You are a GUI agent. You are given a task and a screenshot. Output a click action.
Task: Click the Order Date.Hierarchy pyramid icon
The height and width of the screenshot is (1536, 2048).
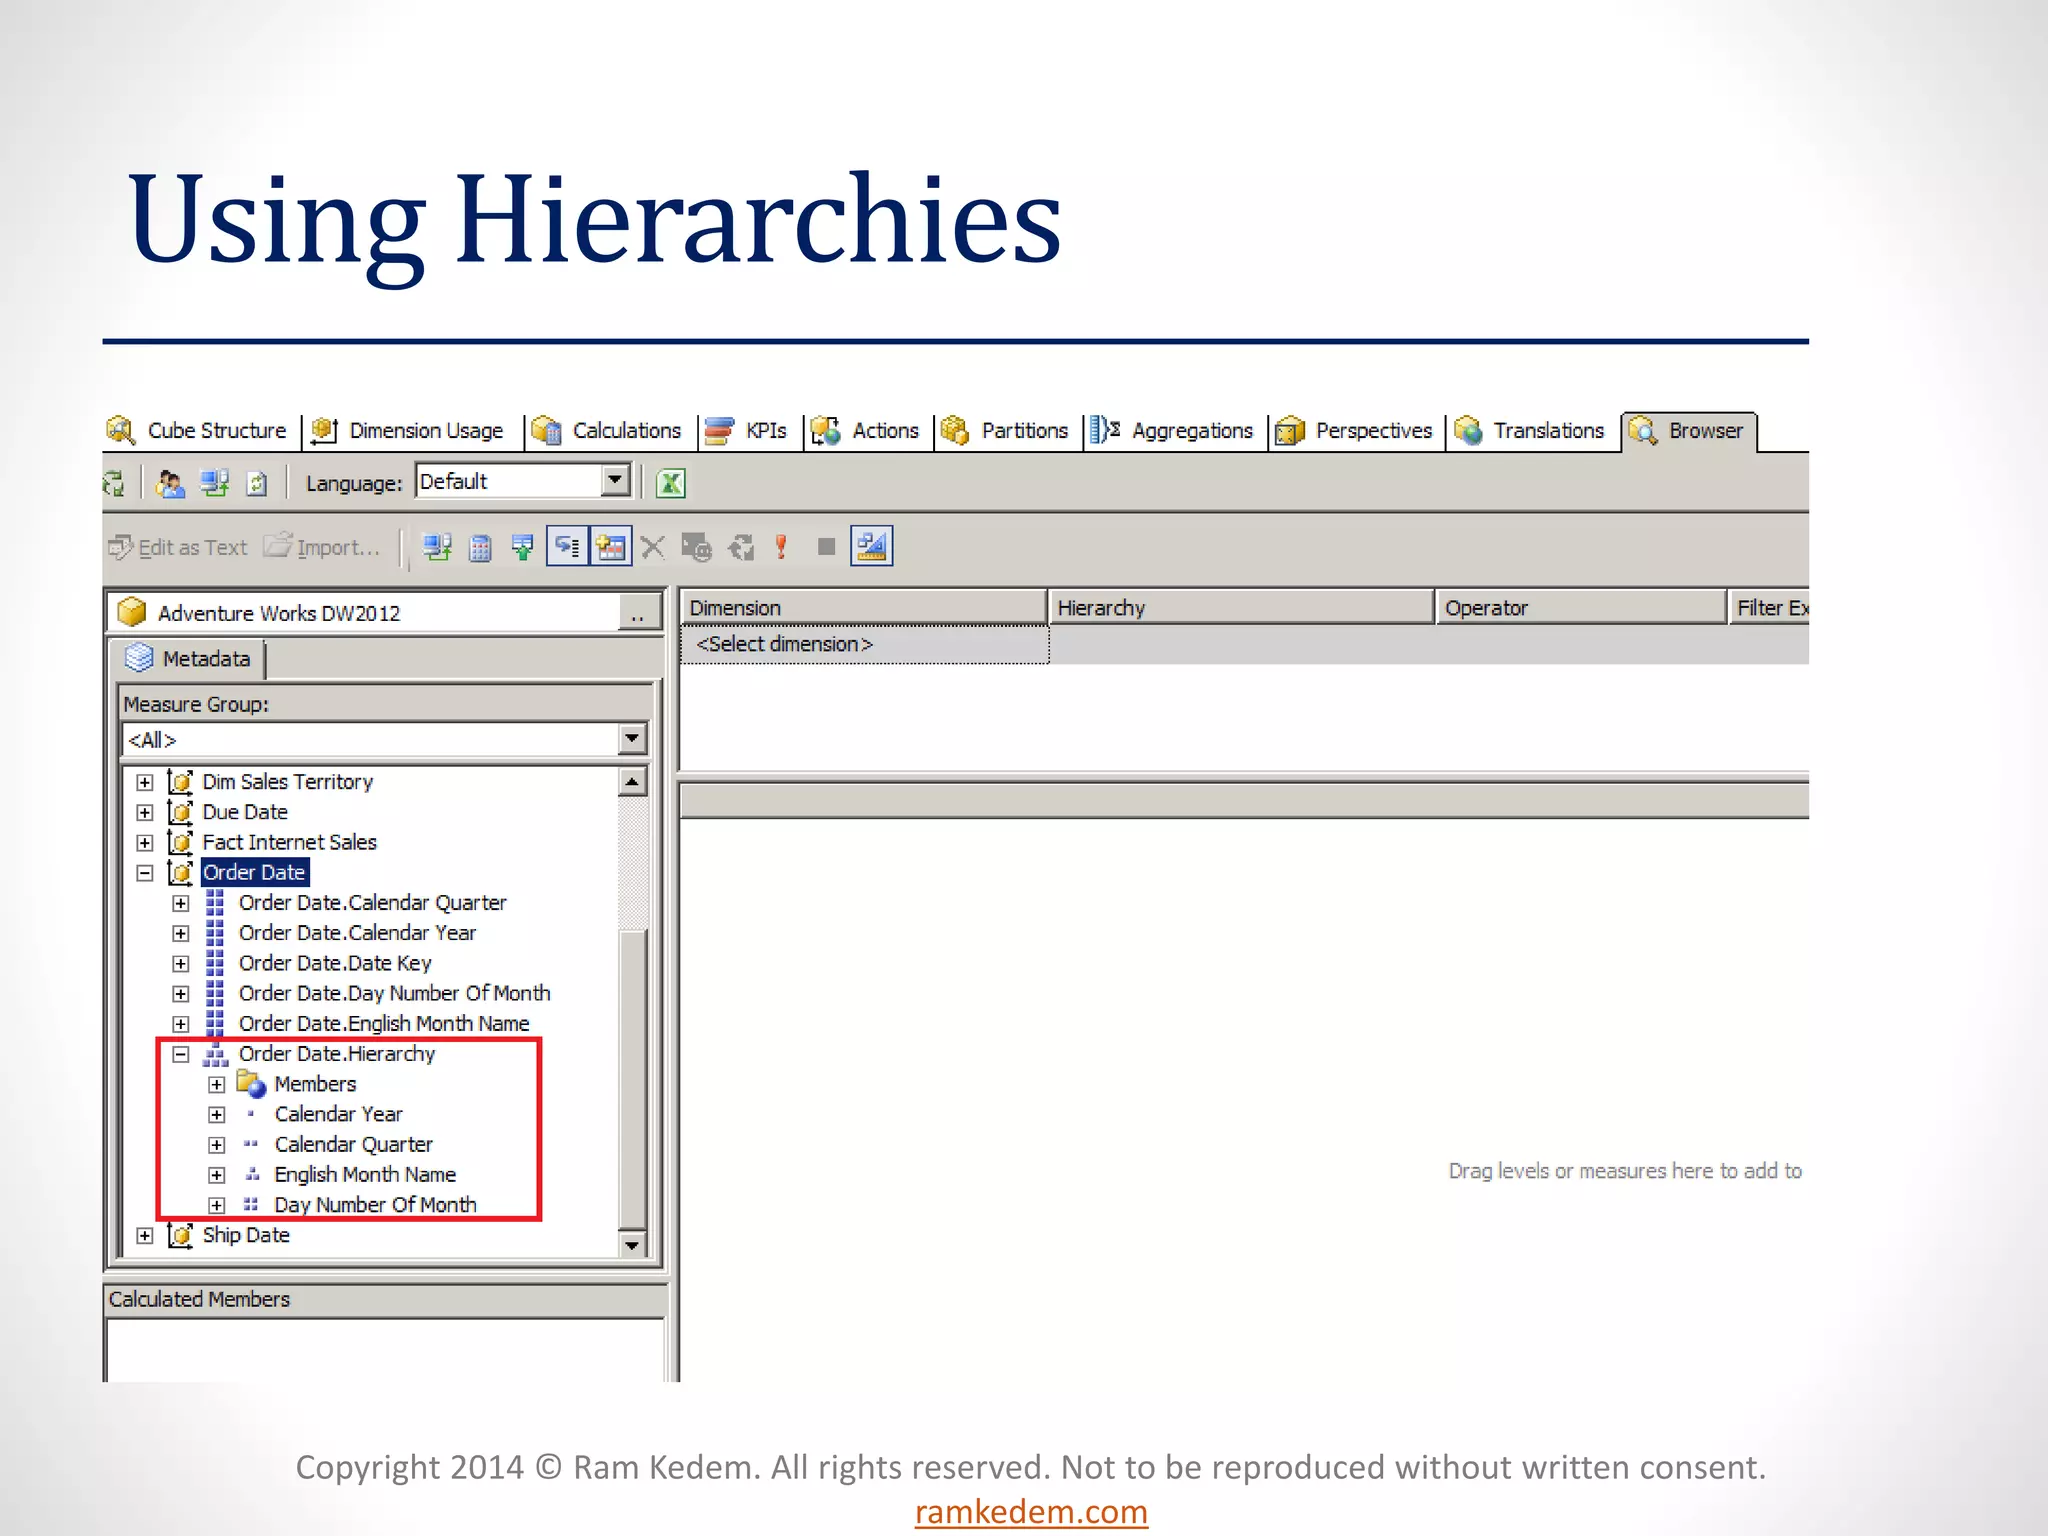tap(215, 1054)
